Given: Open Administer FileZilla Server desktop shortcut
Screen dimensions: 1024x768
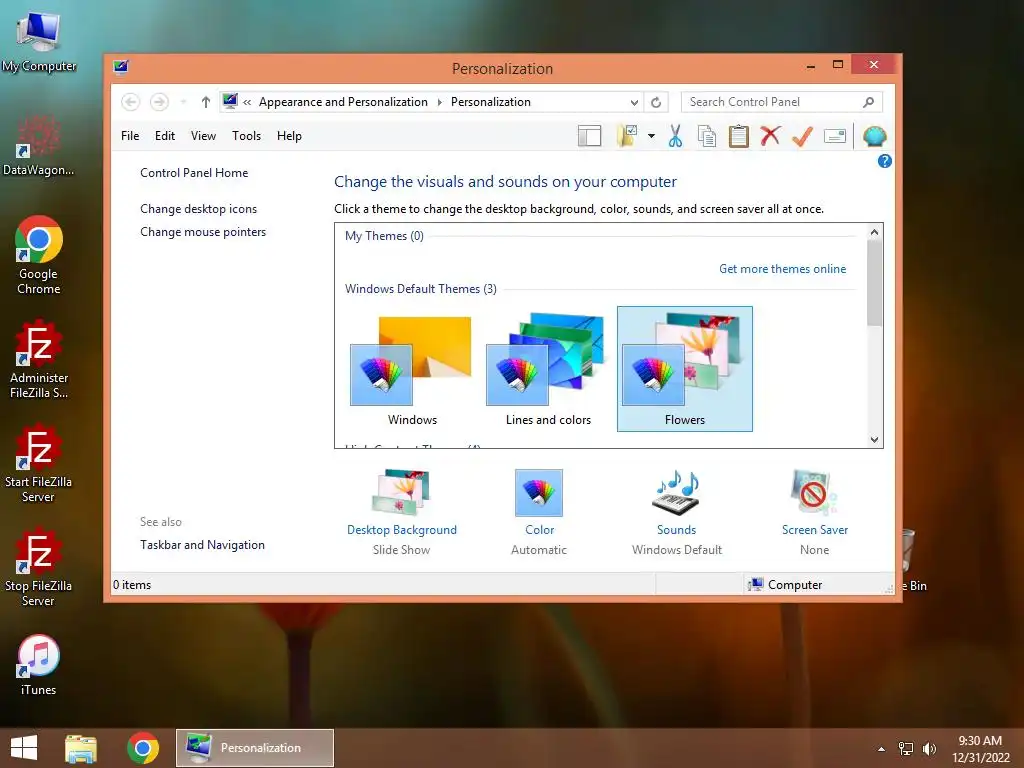Looking at the screenshot, I should click(39, 359).
